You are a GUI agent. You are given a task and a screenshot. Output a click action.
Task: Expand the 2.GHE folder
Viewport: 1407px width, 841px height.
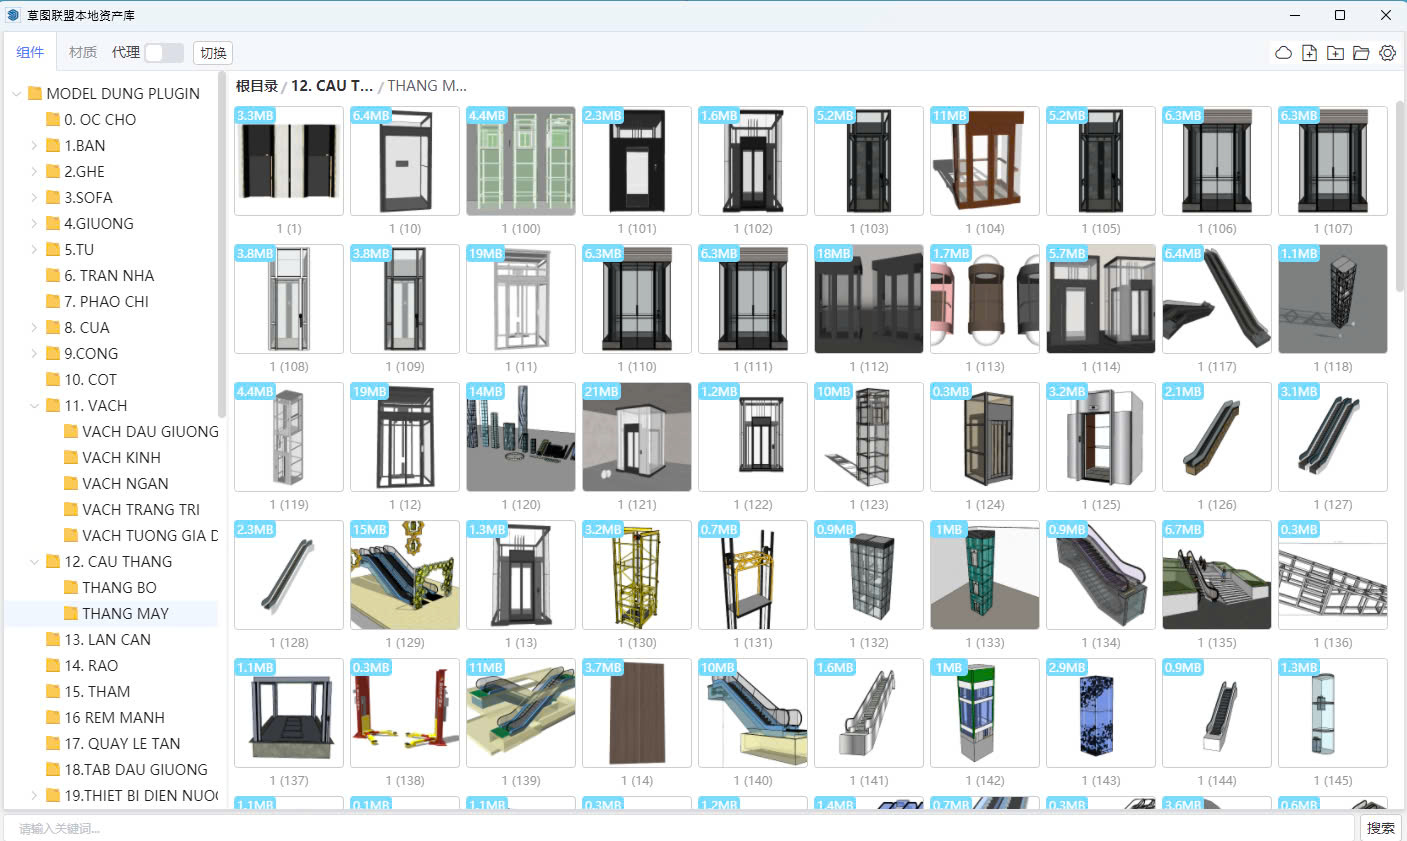point(34,171)
